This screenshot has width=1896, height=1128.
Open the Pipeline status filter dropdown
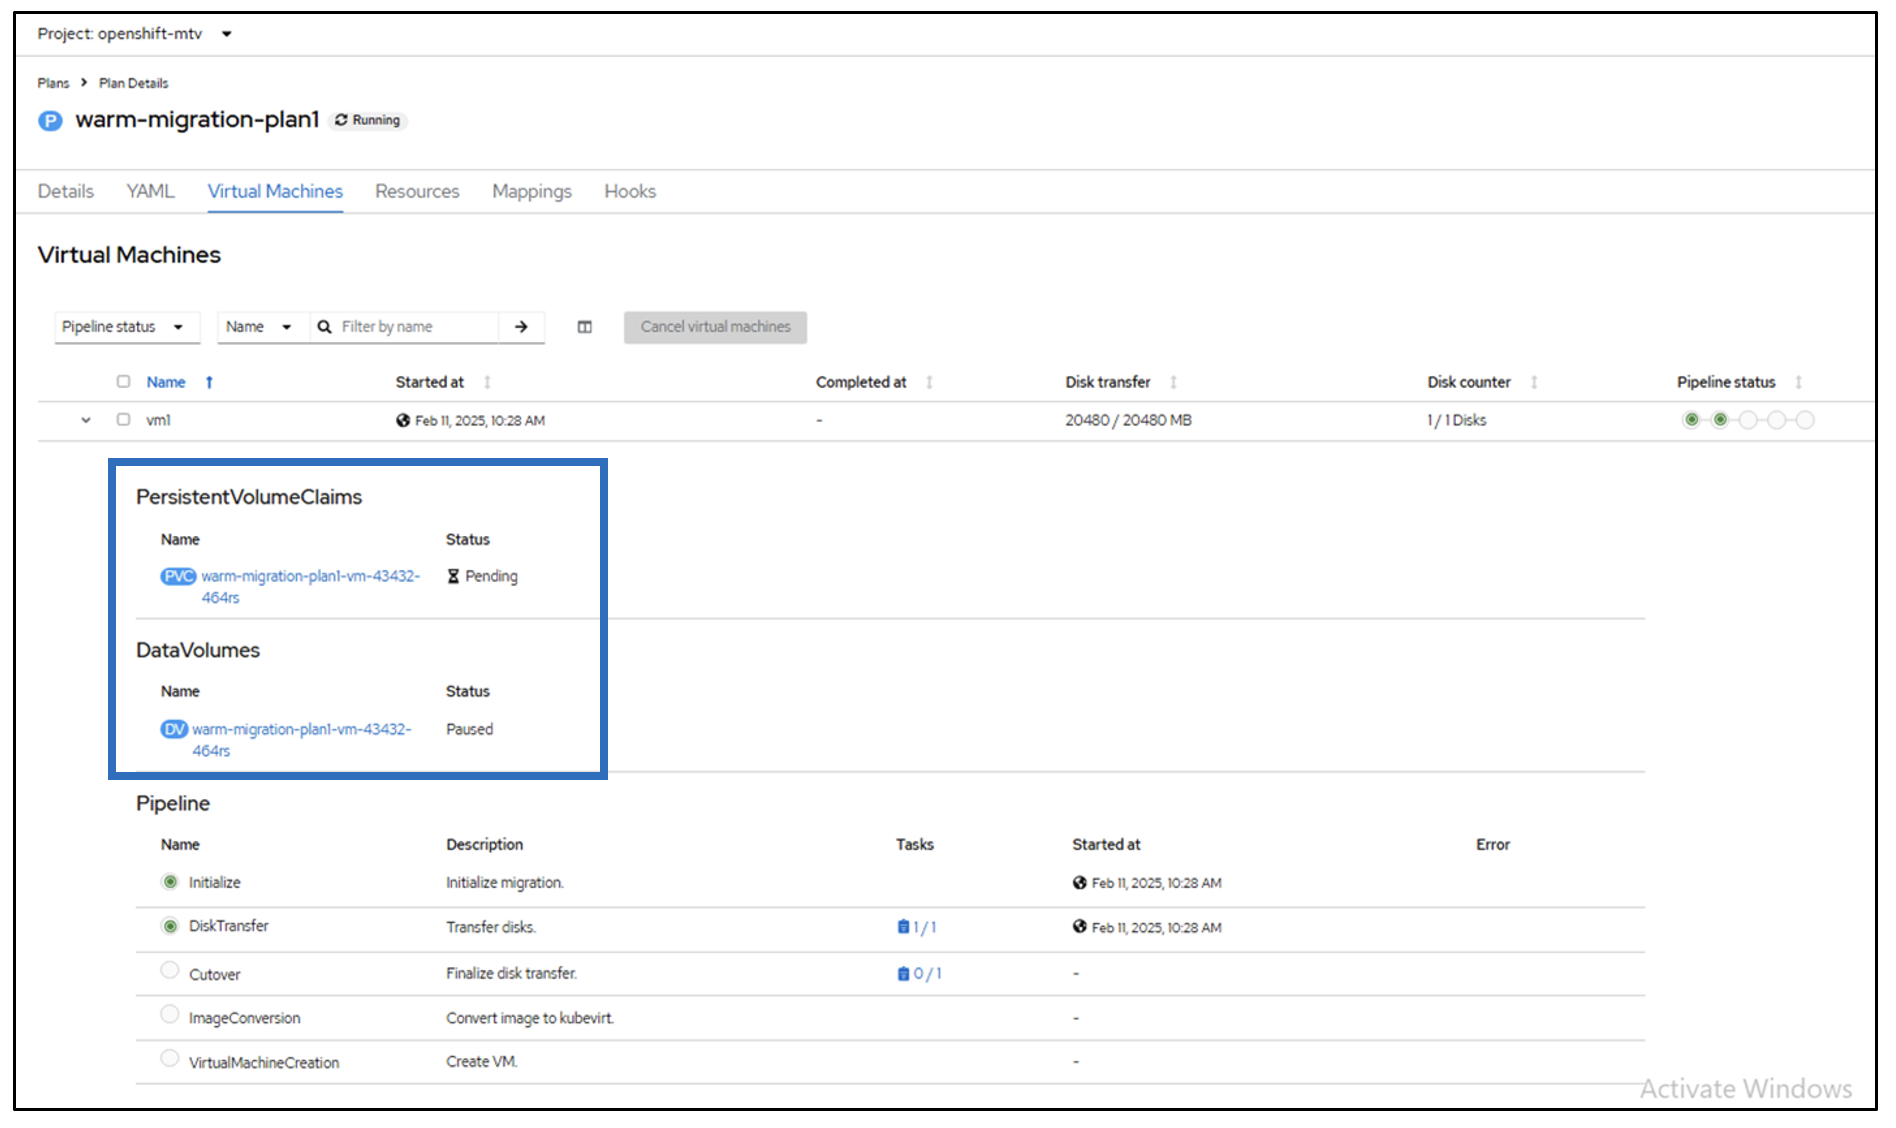click(124, 327)
